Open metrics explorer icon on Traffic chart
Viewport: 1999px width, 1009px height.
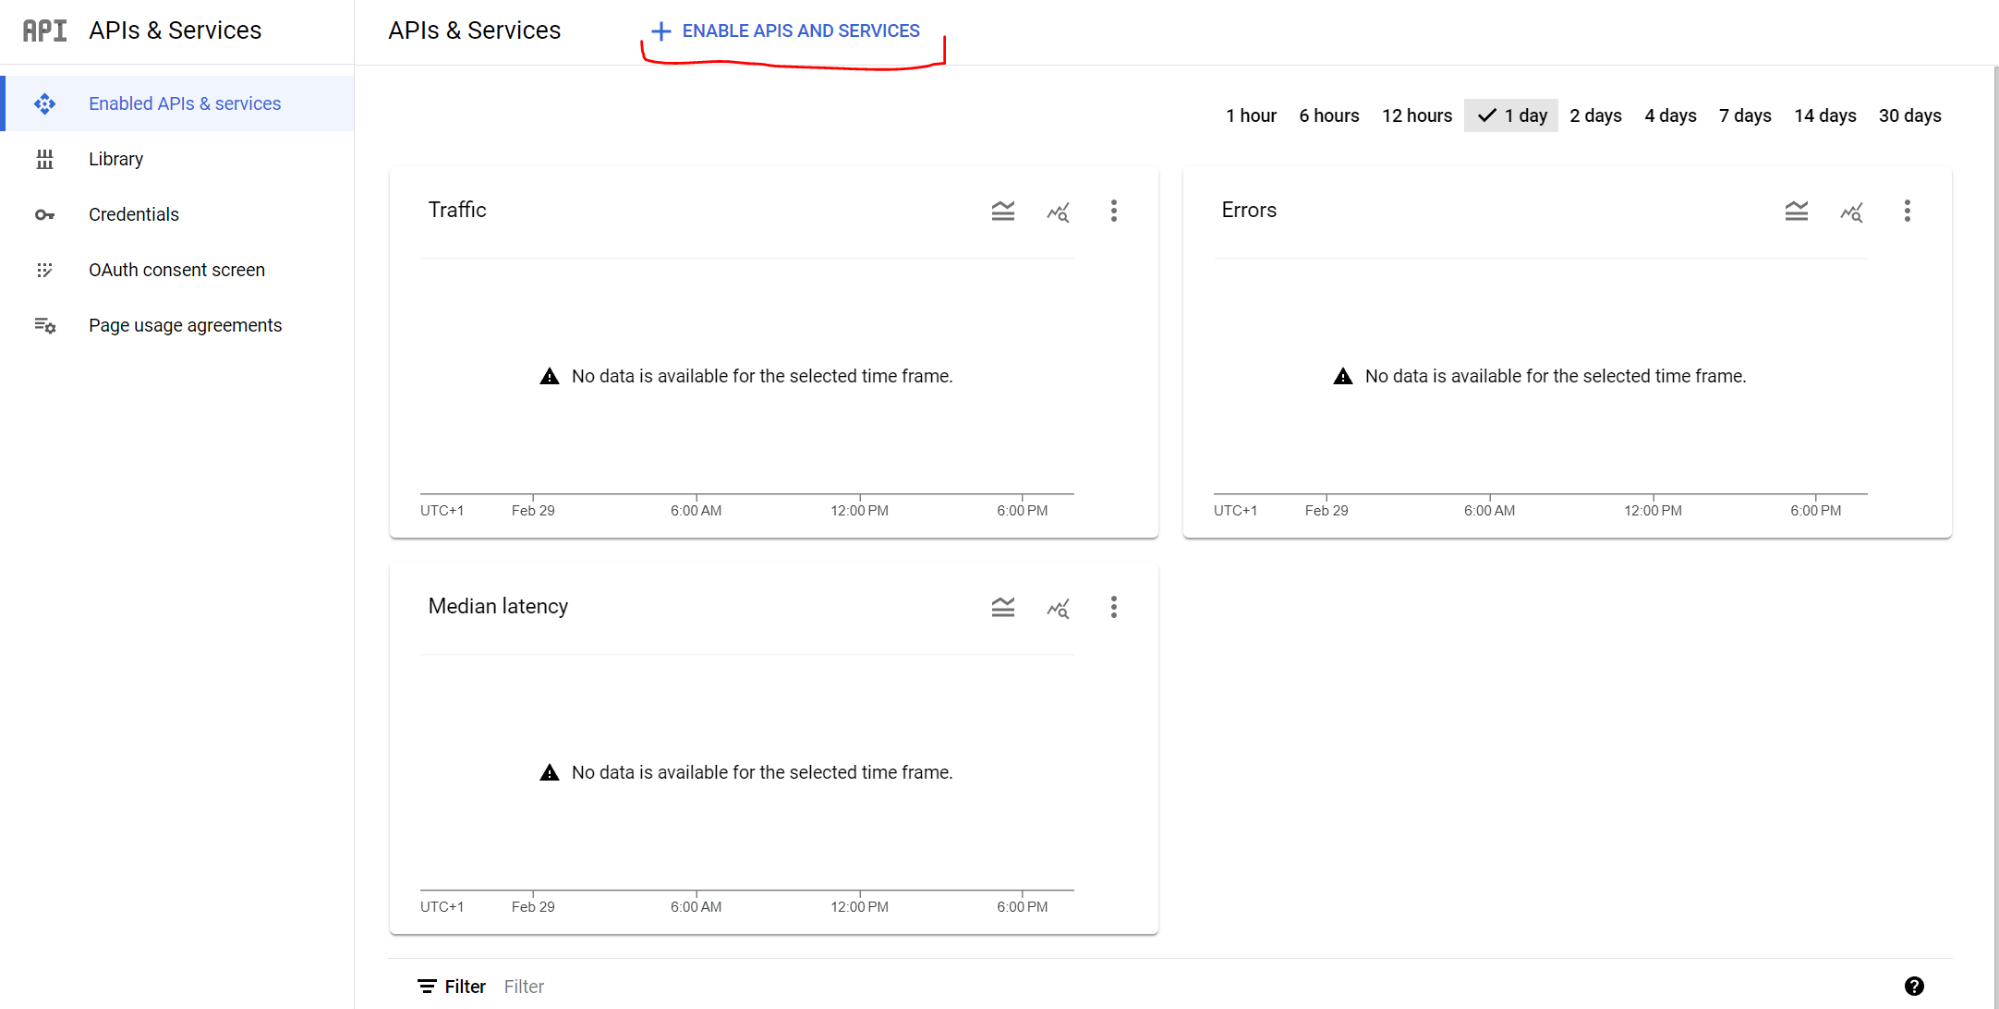coord(1058,212)
